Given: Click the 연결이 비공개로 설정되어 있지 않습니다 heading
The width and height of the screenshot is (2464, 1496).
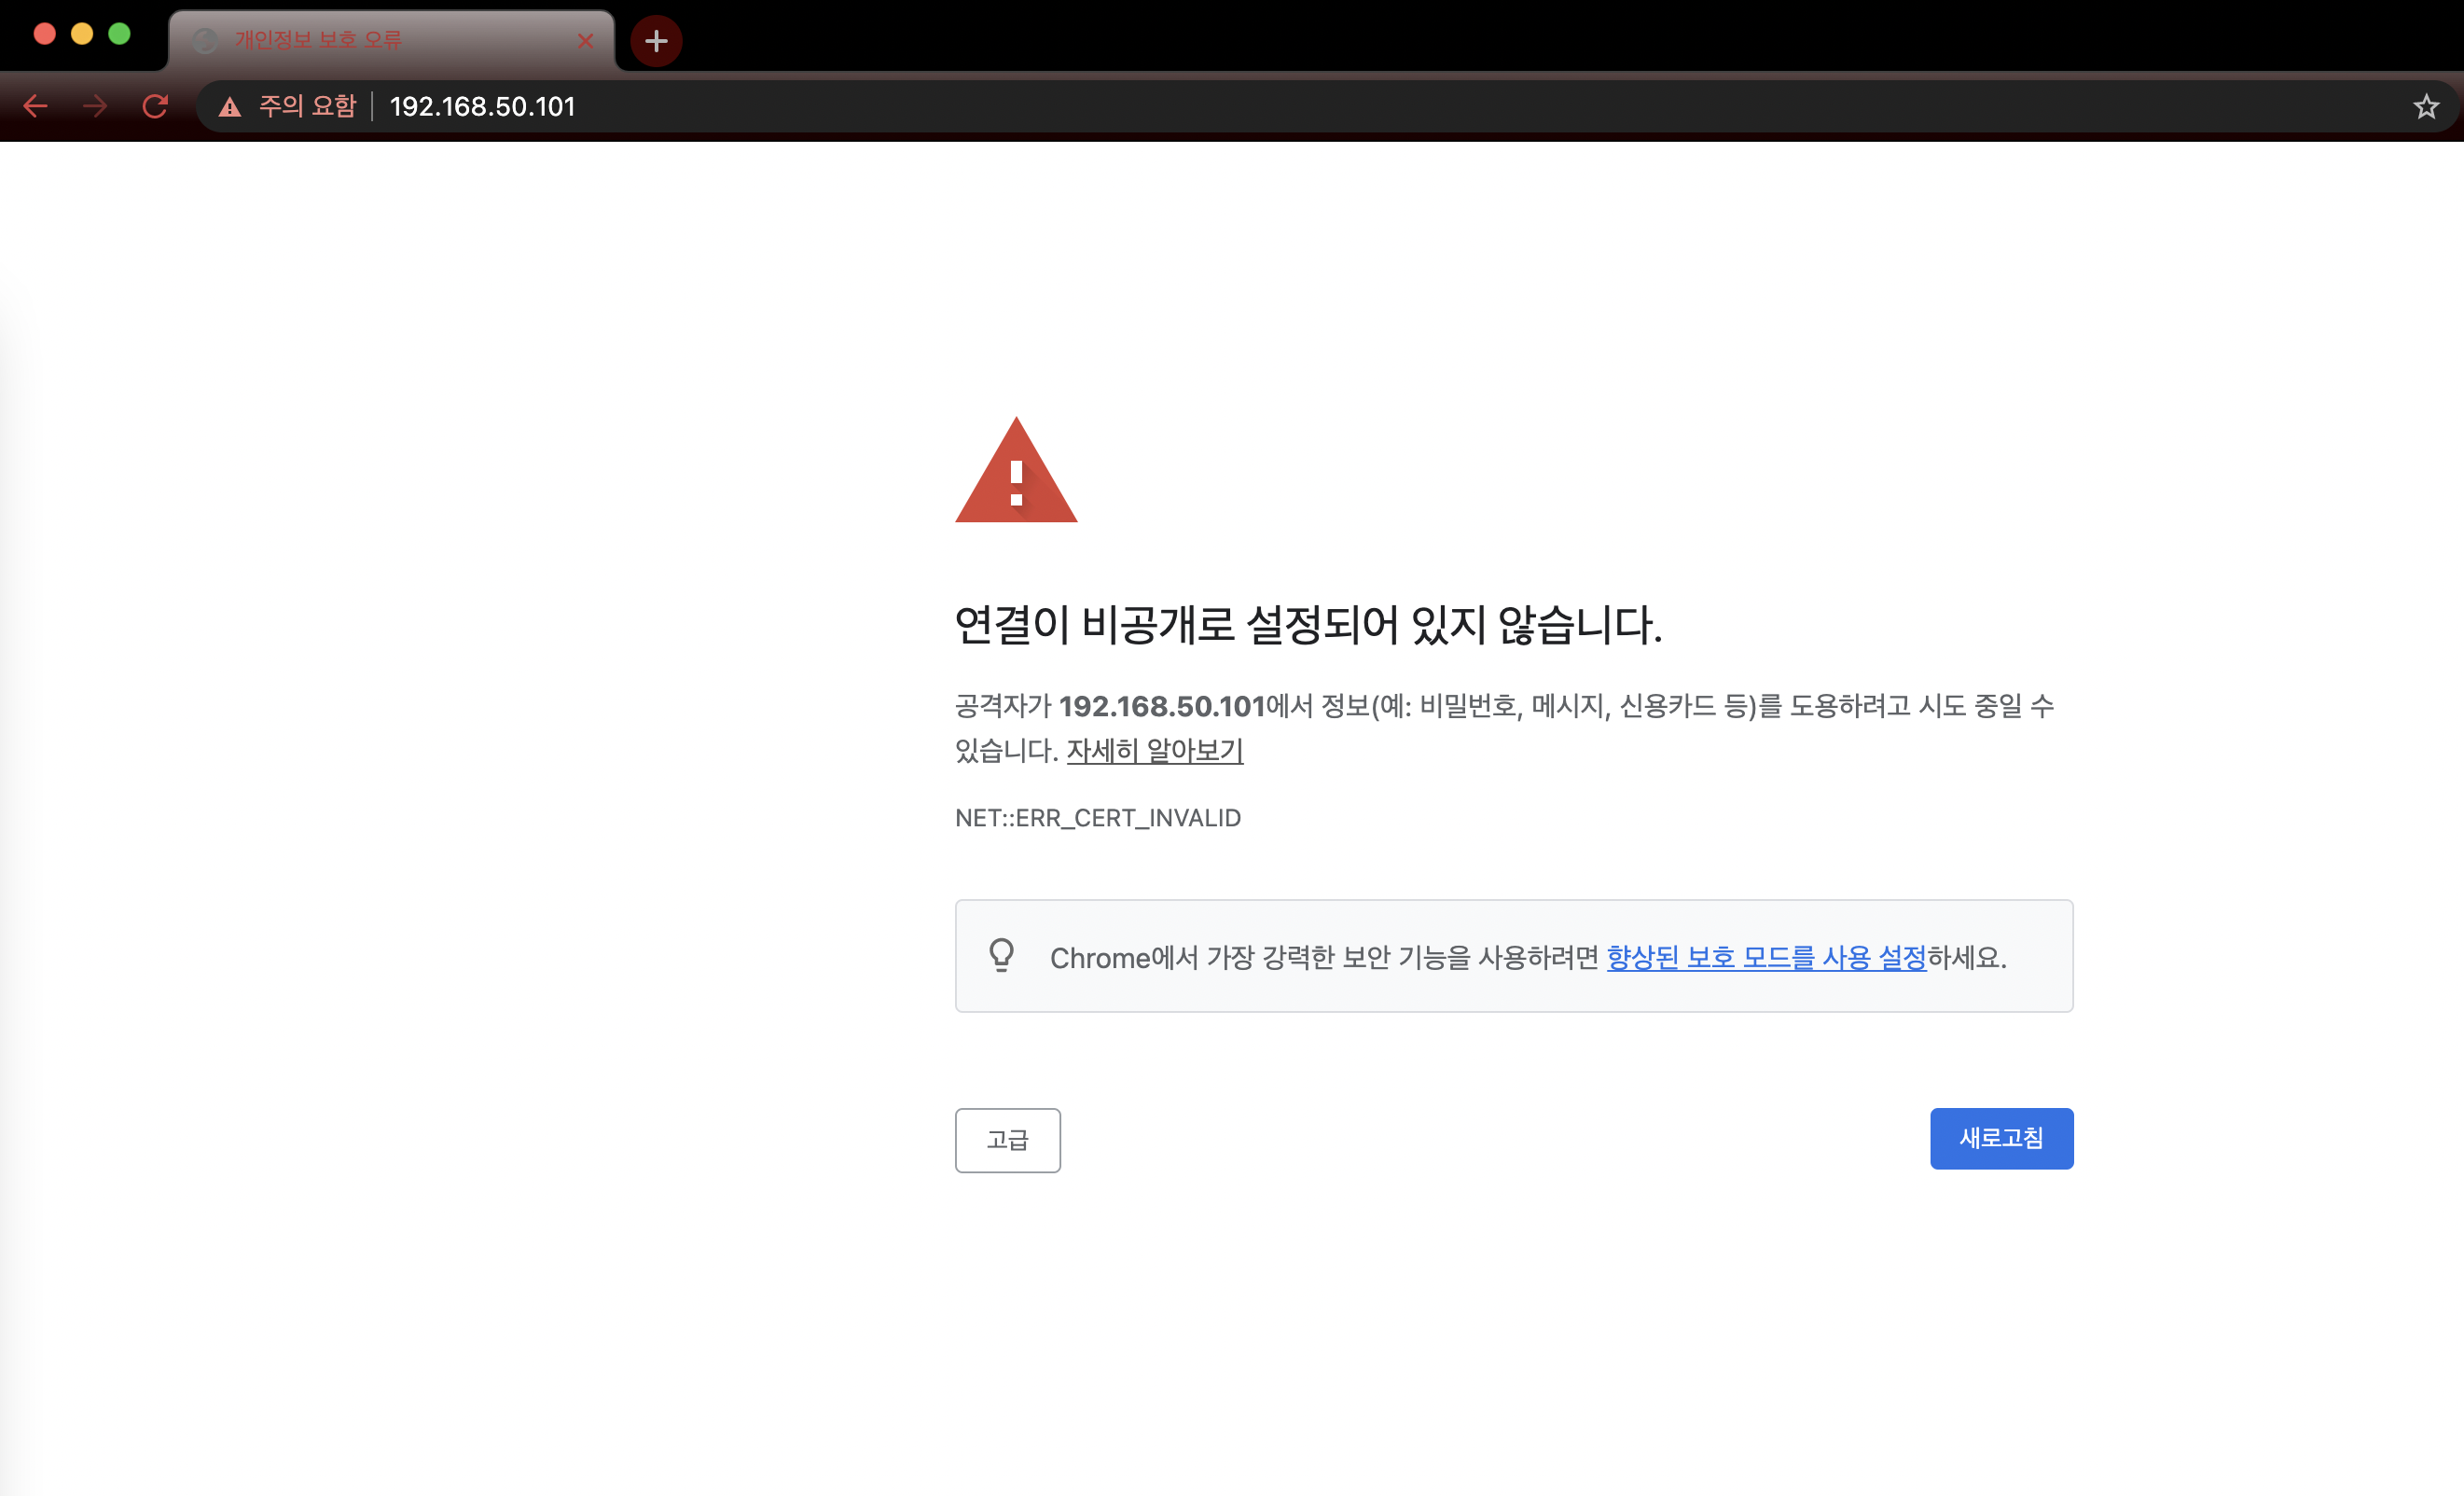Looking at the screenshot, I should point(1307,625).
